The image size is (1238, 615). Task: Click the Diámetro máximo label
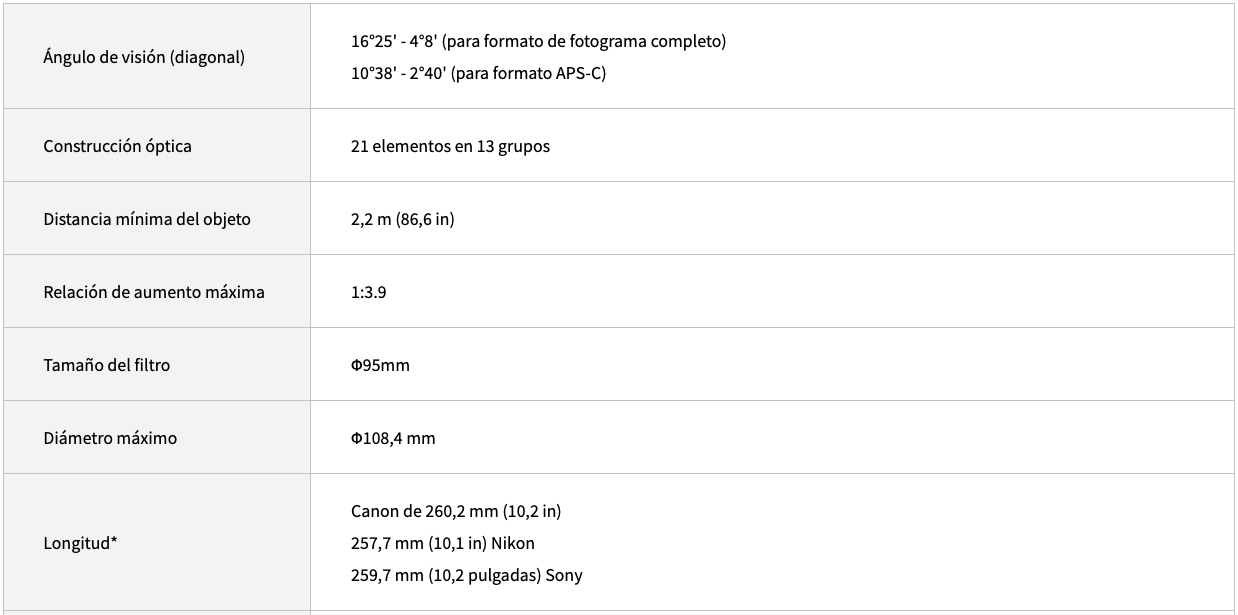click(x=110, y=438)
